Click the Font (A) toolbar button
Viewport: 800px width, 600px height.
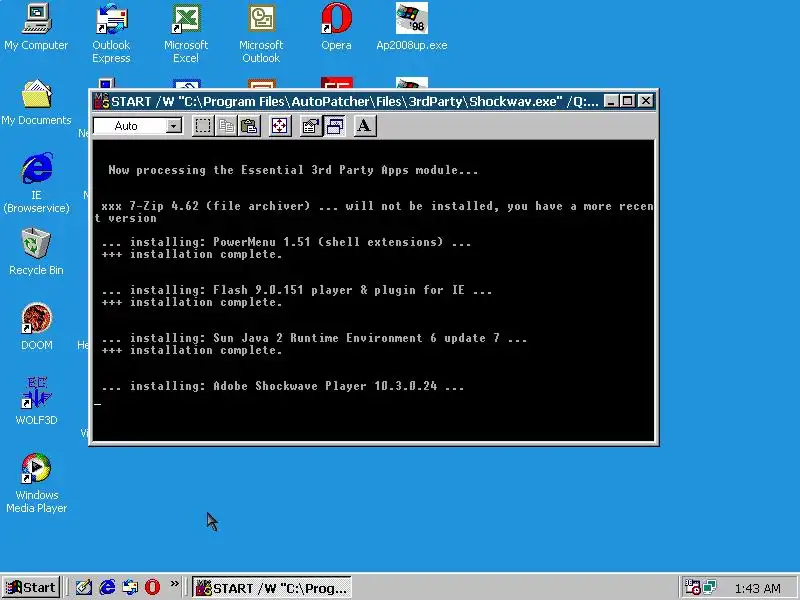tap(364, 126)
